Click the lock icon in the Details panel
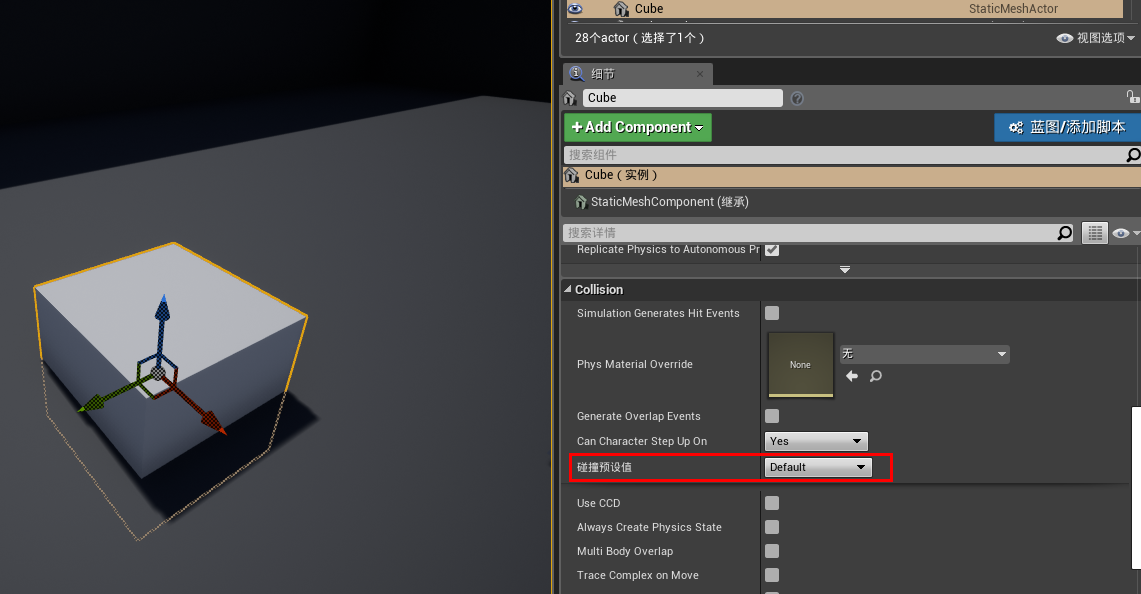1141x594 pixels. [x=1133, y=96]
